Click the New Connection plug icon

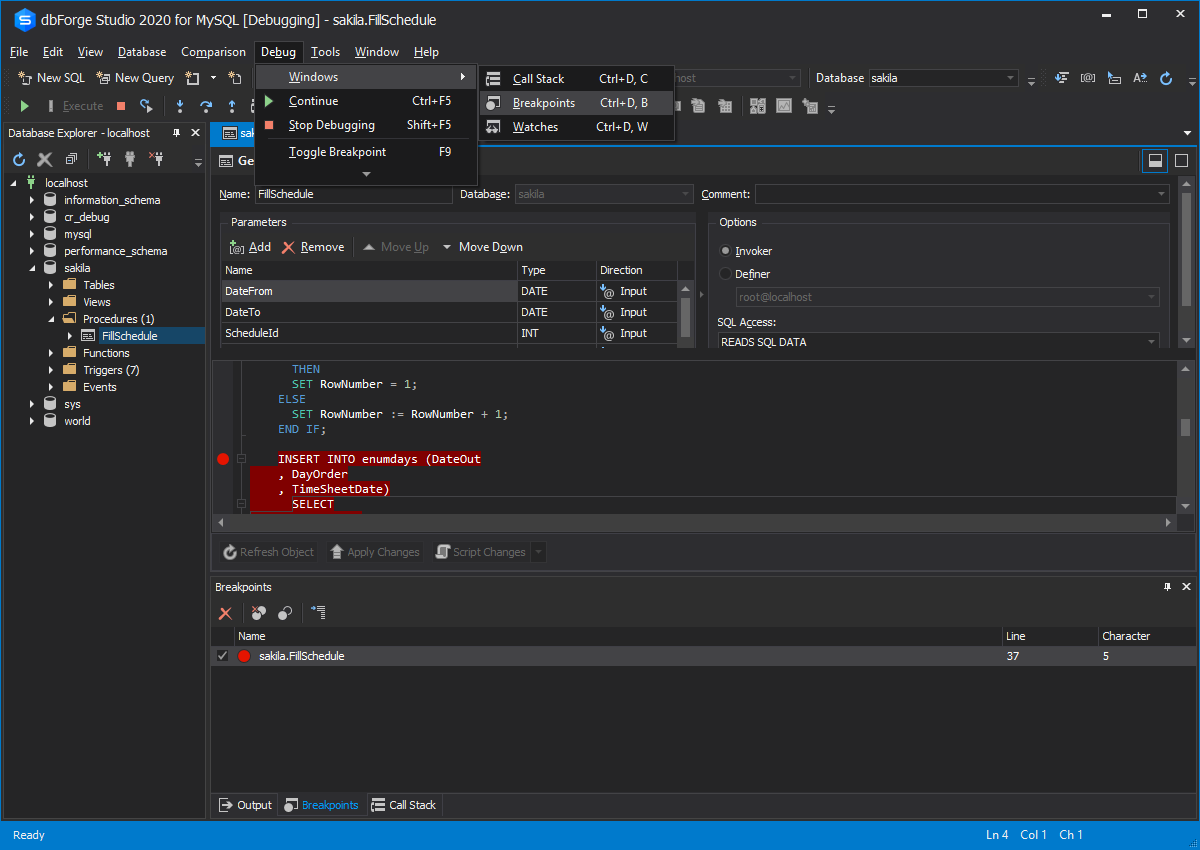click(x=104, y=159)
